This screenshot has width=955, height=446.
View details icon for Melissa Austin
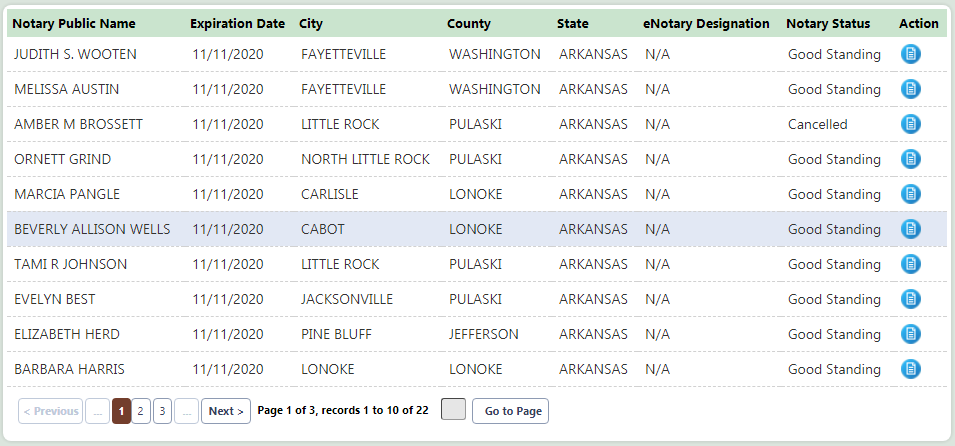[910, 89]
